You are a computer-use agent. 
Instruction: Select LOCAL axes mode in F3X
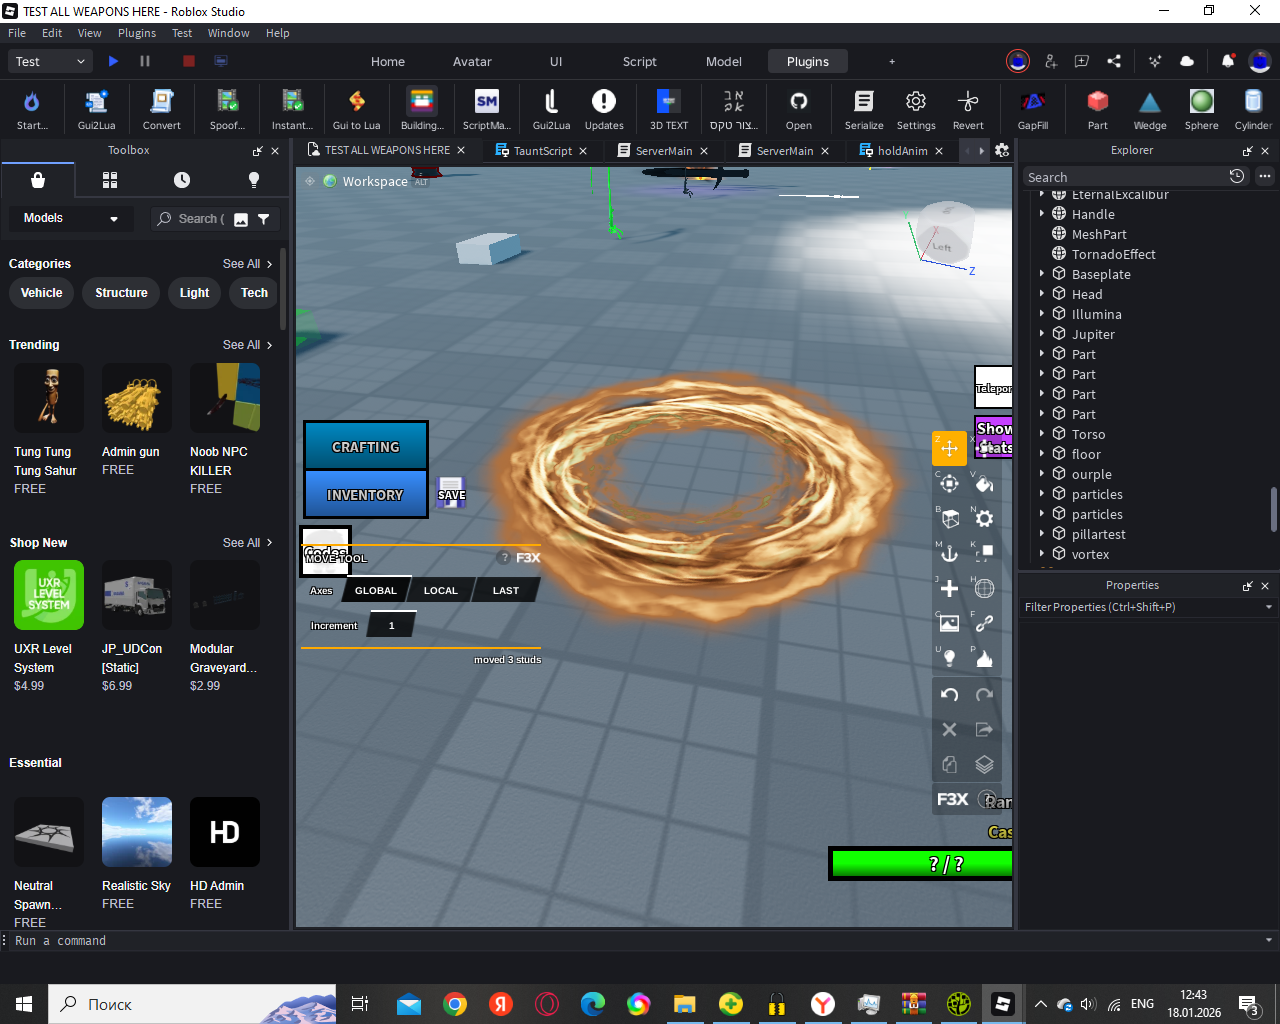pyautogui.click(x=440, y=590)
